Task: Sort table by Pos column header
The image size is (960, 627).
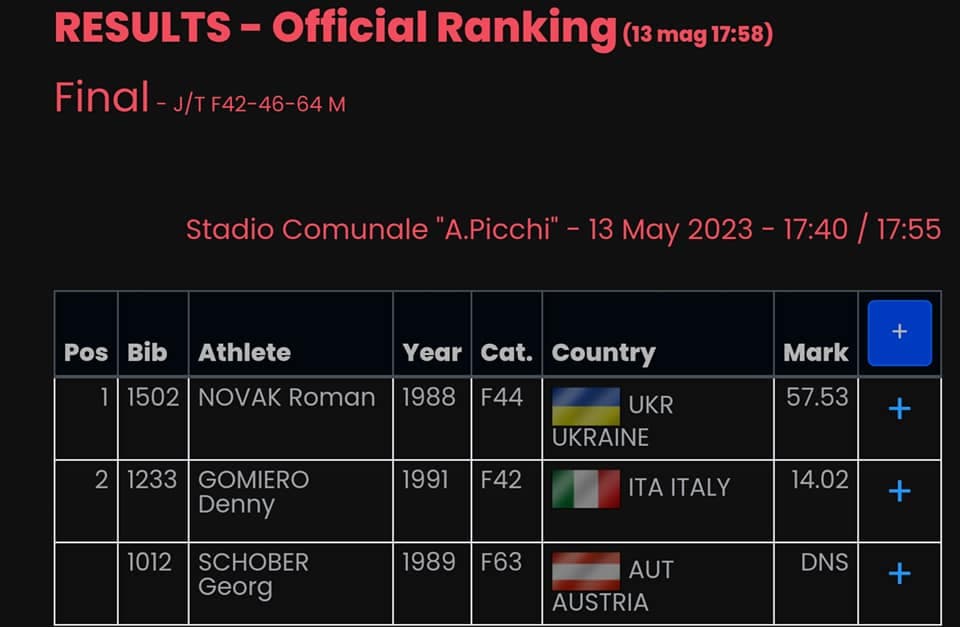Action: click(86, 353)
